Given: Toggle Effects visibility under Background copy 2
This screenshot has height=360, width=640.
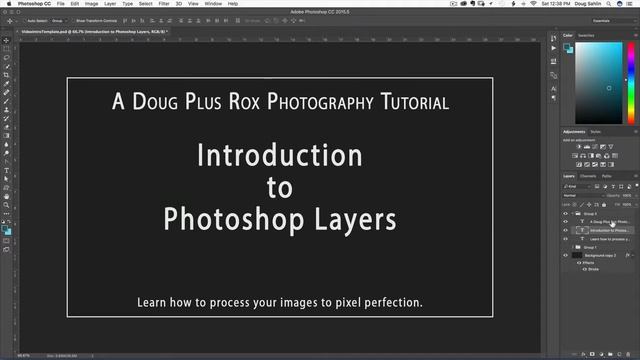Looking at the screenshot, I should click(x=579, y=263).
